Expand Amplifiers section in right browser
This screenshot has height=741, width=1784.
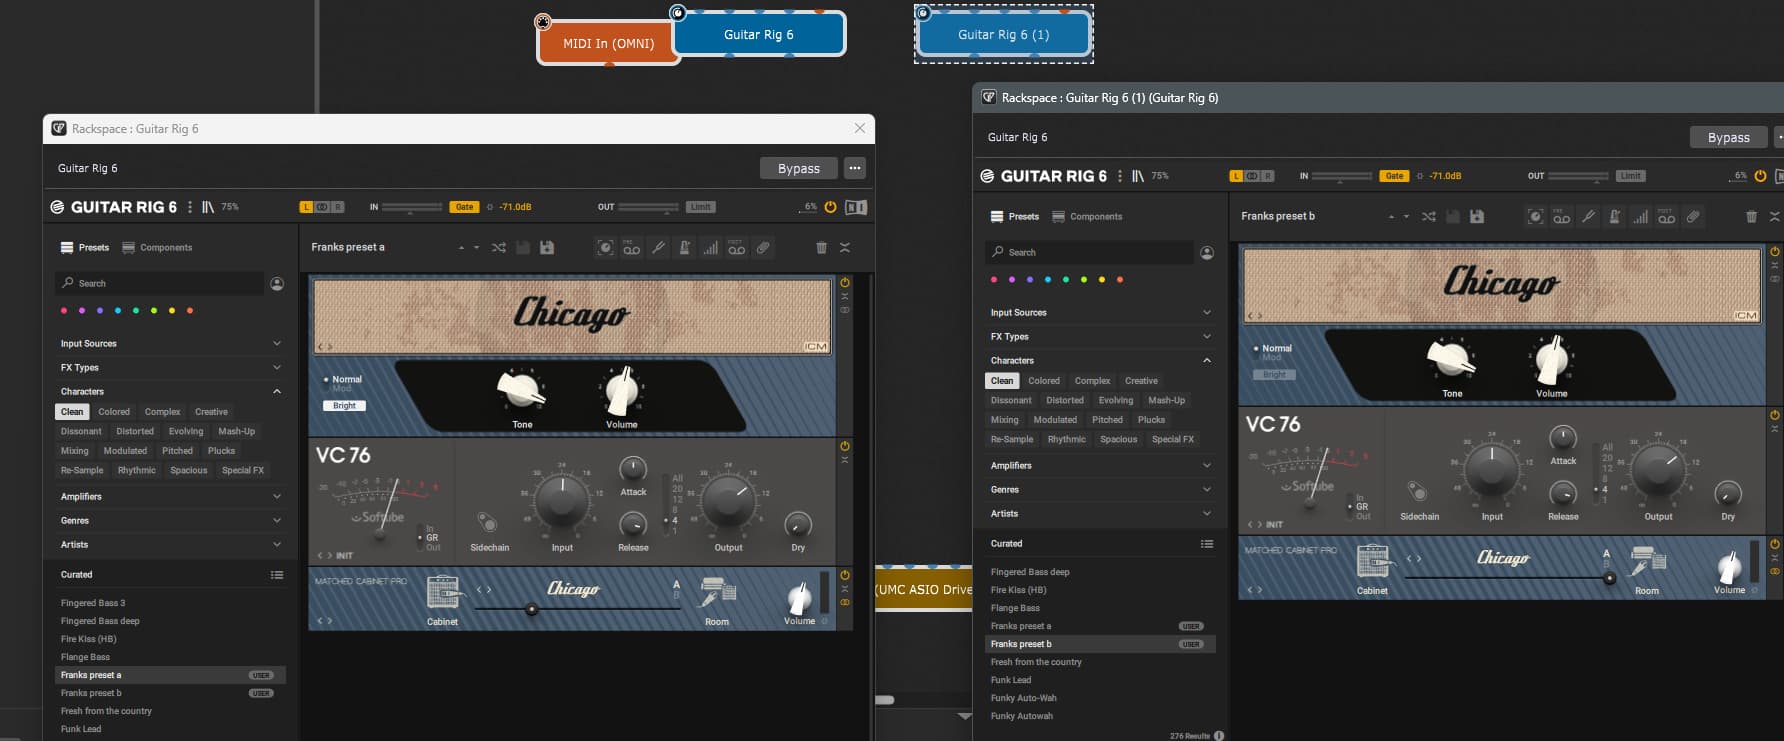coord(1101,466)
